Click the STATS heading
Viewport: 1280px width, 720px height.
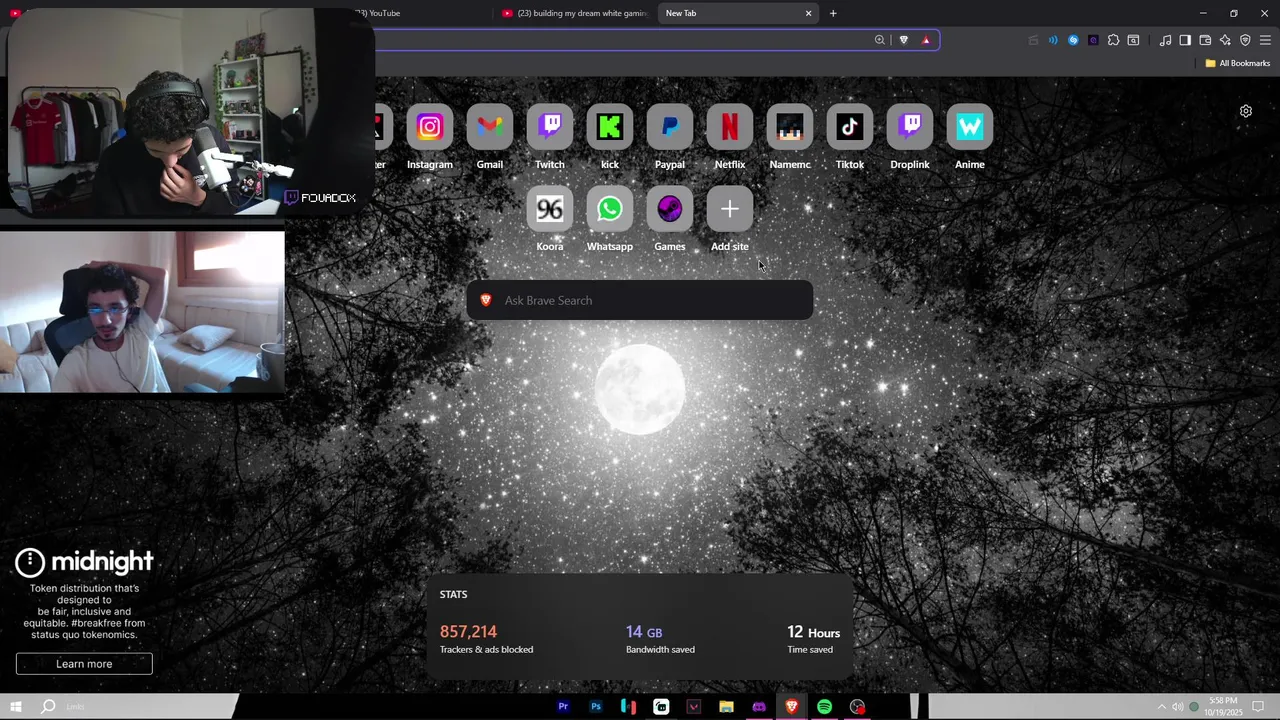coord(453,594)
